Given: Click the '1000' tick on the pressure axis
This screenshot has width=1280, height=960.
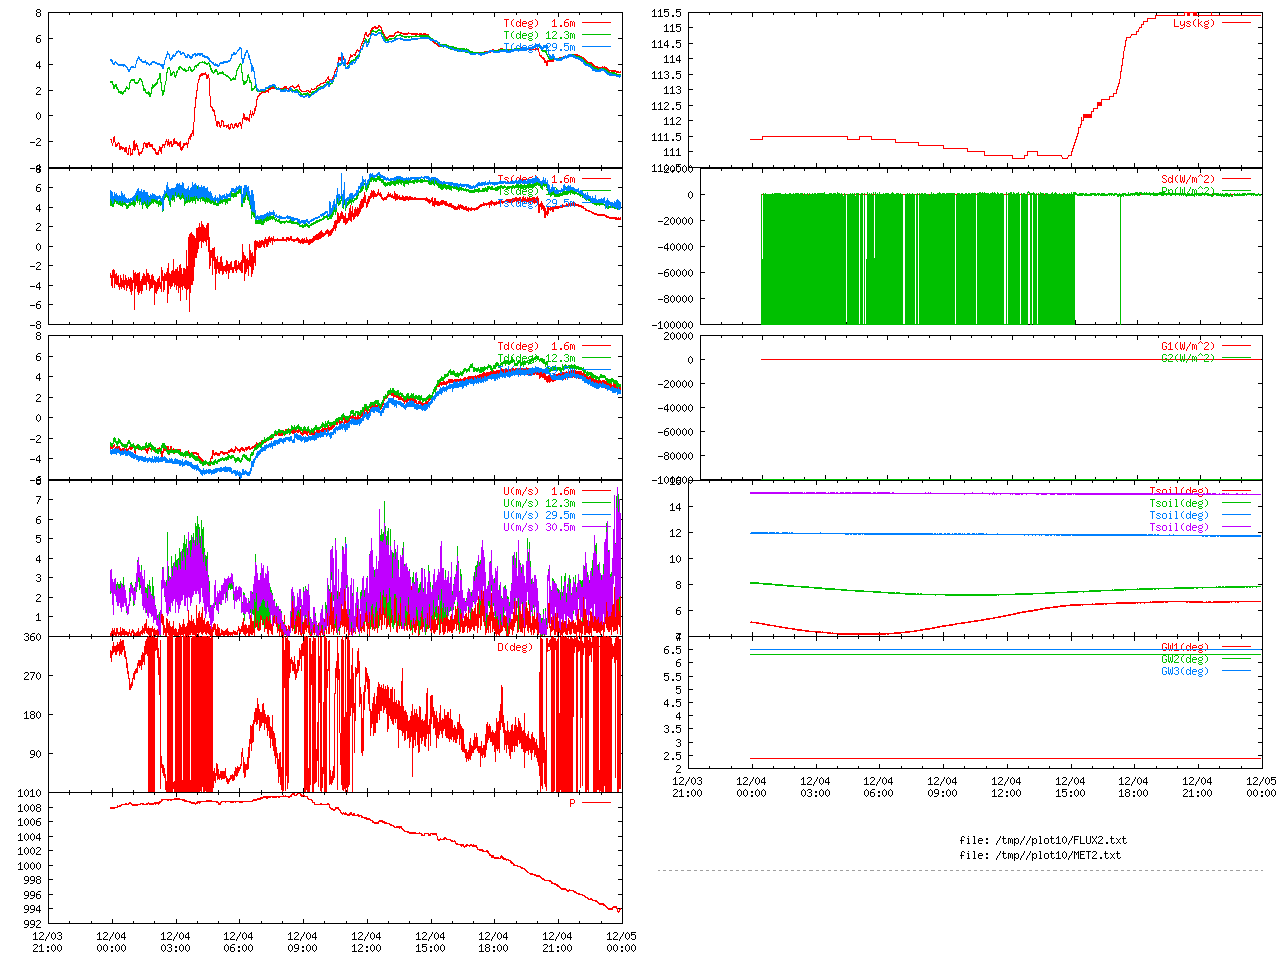Looking at the screenshot, I should [29, 866].
